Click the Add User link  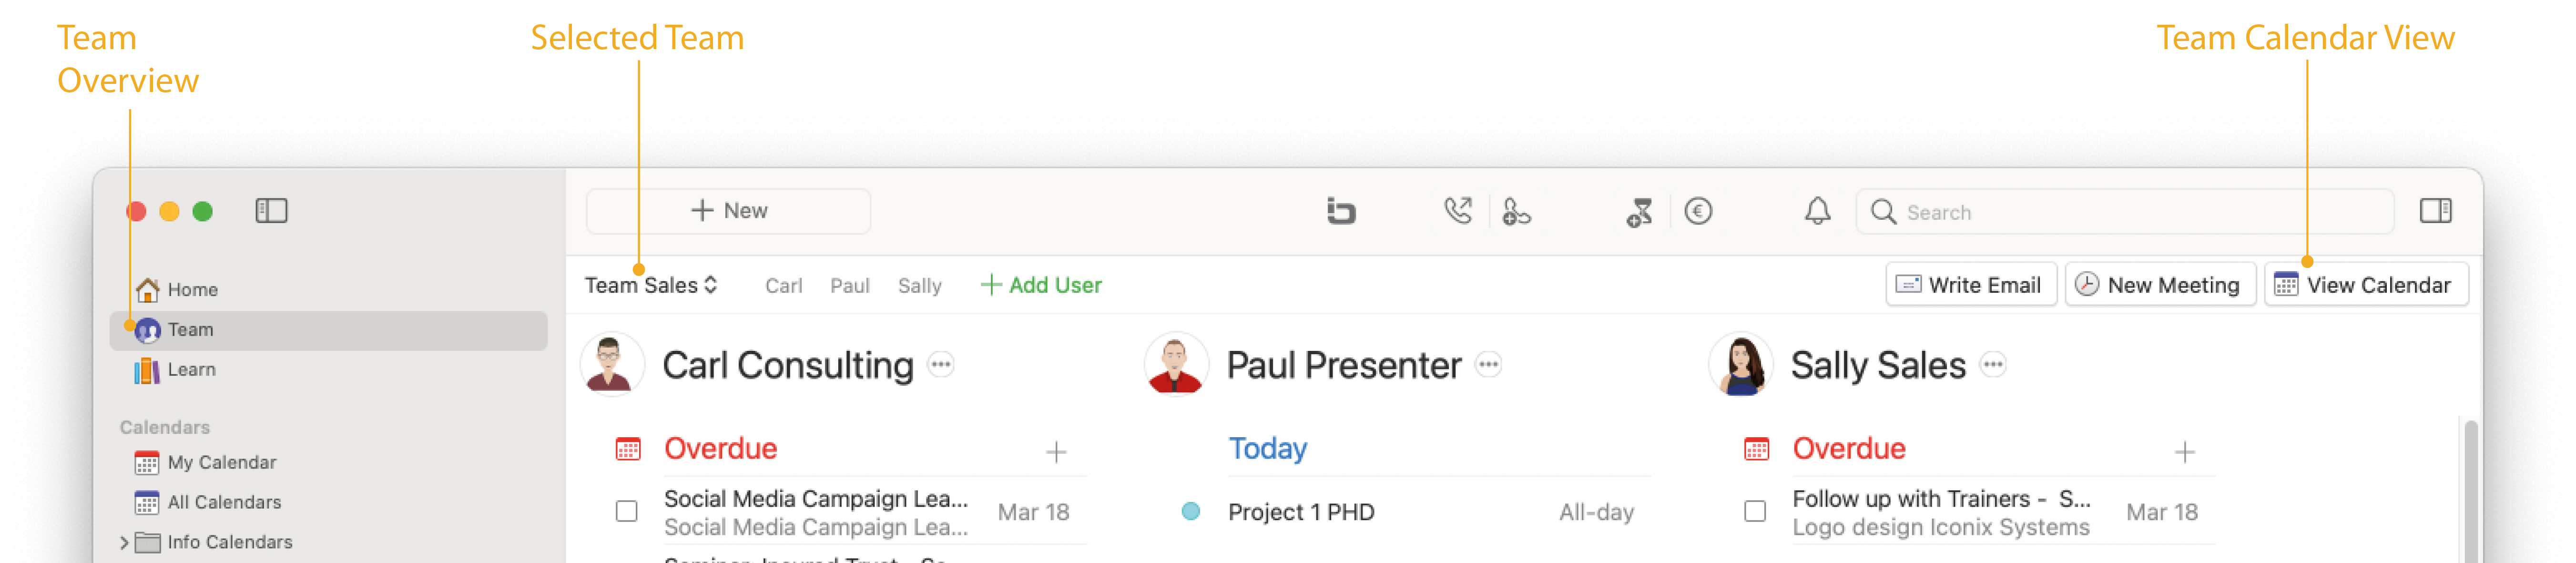coord(1041,285)
